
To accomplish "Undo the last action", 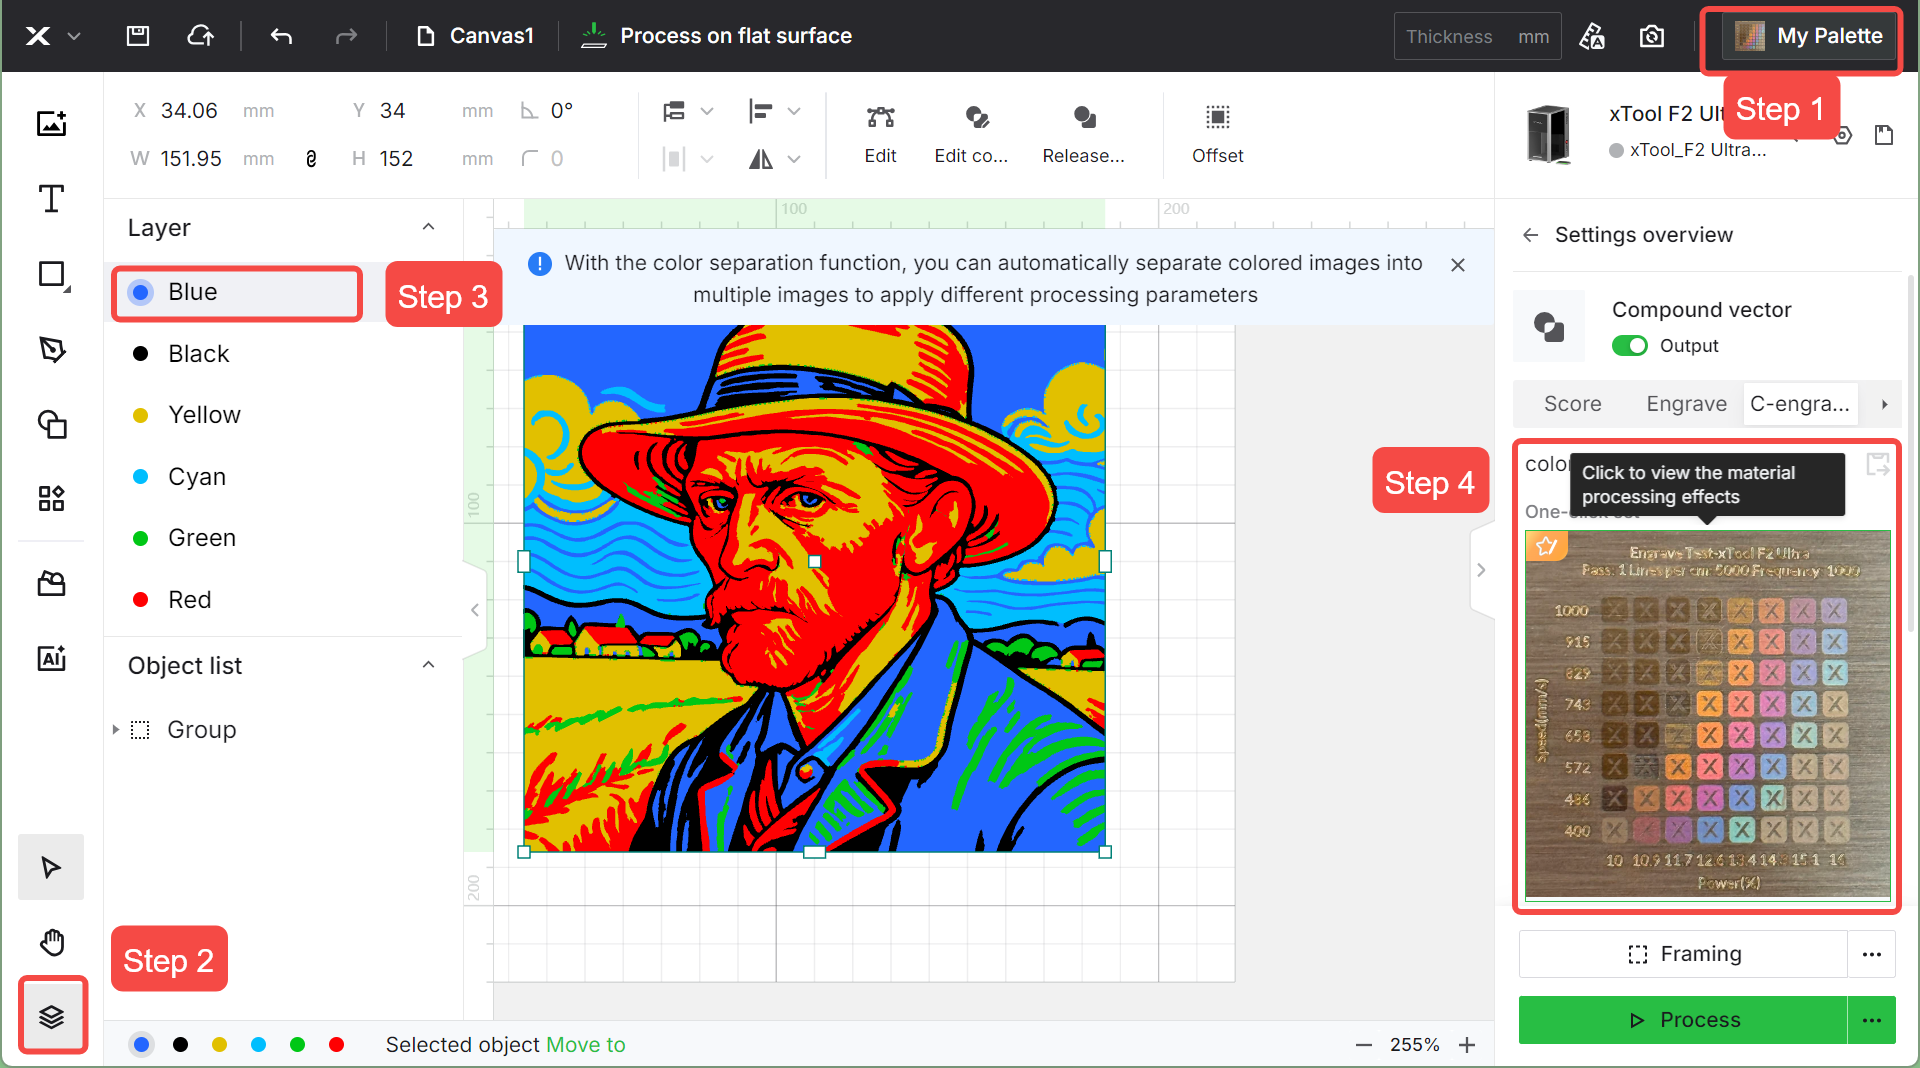I will (281, 37).
